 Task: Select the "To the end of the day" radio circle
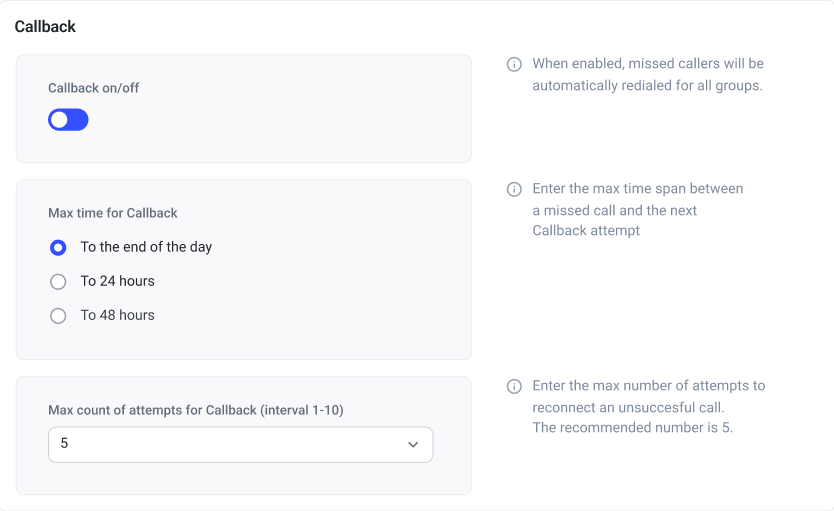pyautogui.click(x=58, y=247)
